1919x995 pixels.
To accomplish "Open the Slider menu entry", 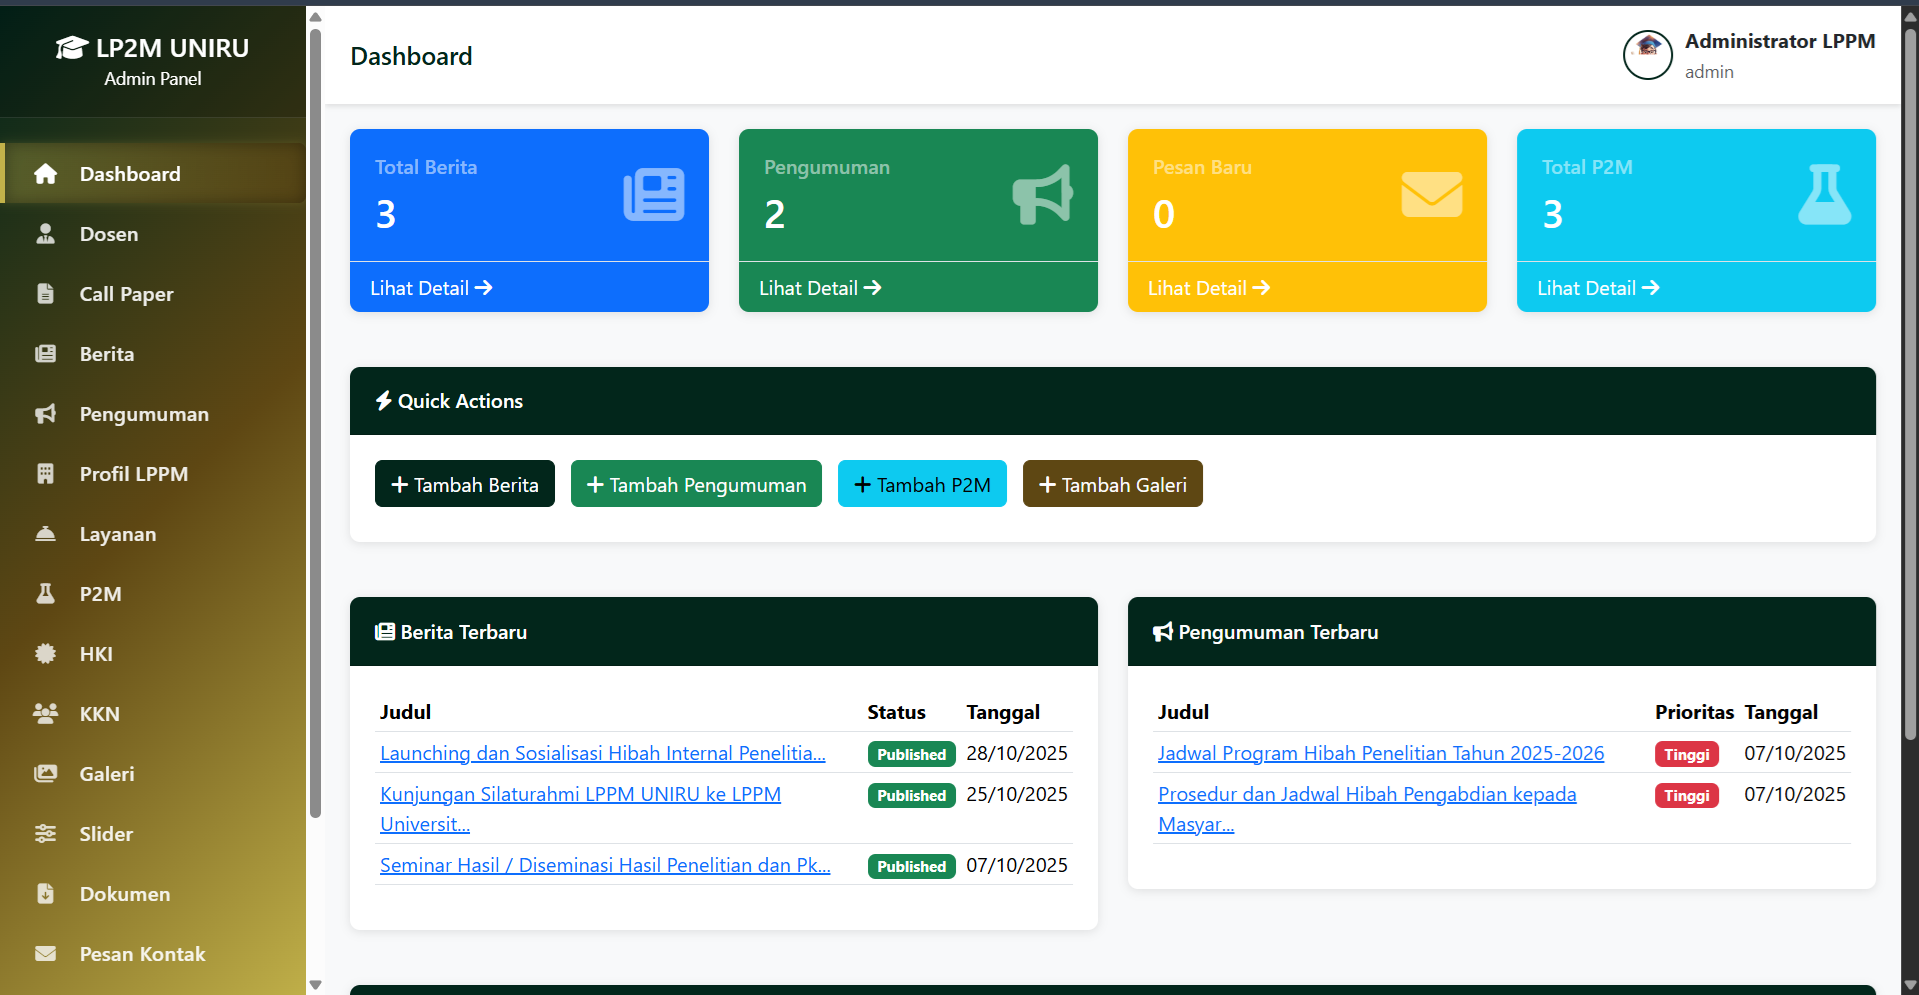I will tap(105, 833).
